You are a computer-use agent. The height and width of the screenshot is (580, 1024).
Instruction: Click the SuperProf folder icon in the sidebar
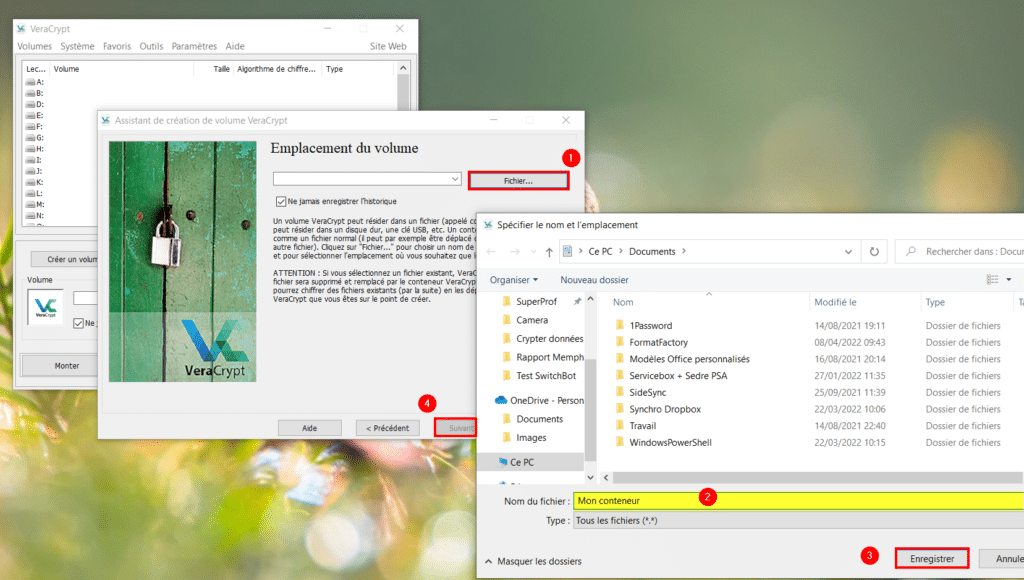pos(507,301)
